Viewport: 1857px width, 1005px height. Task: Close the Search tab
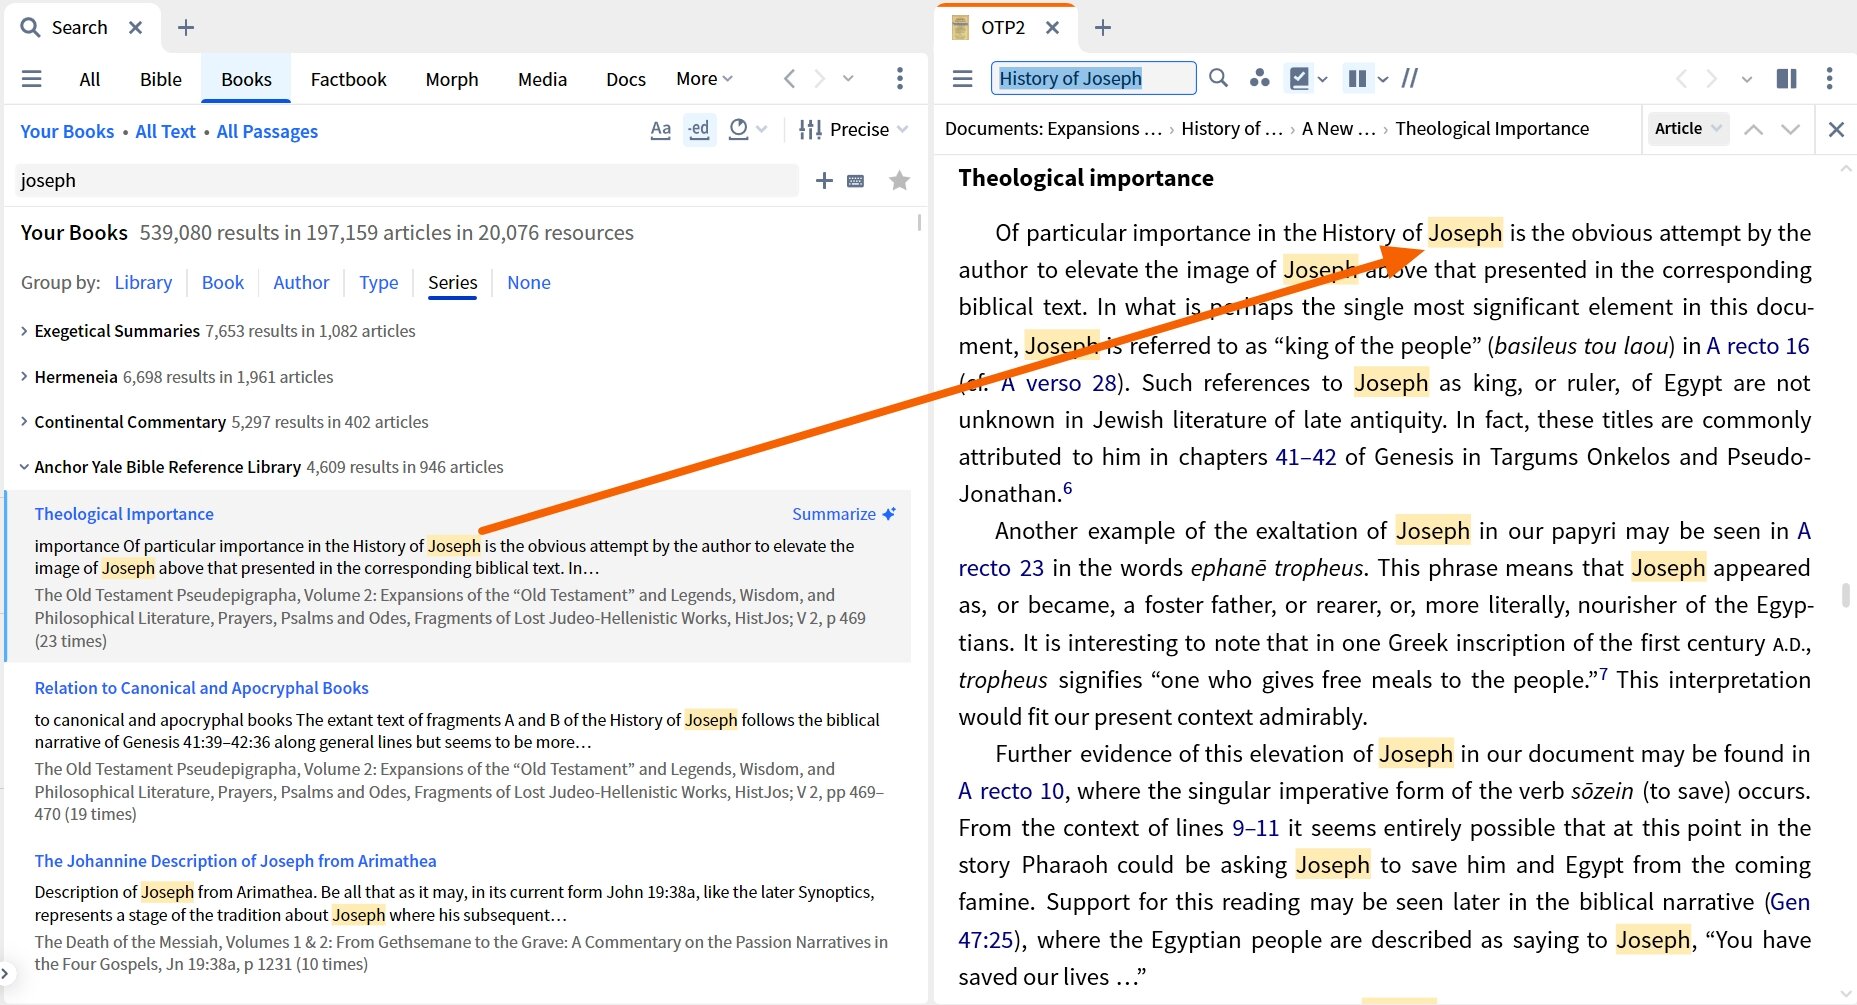point(135,28)
